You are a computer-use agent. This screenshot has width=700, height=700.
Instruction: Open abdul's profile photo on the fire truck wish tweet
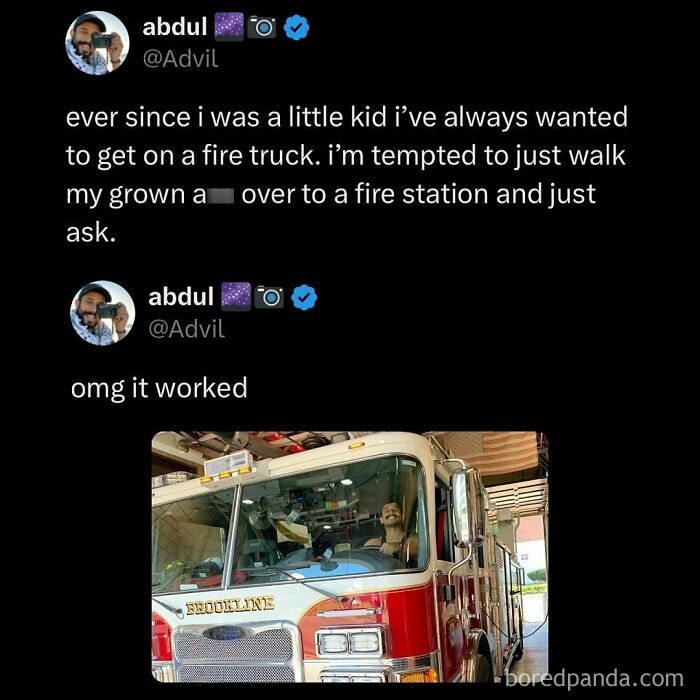[97, 43]
